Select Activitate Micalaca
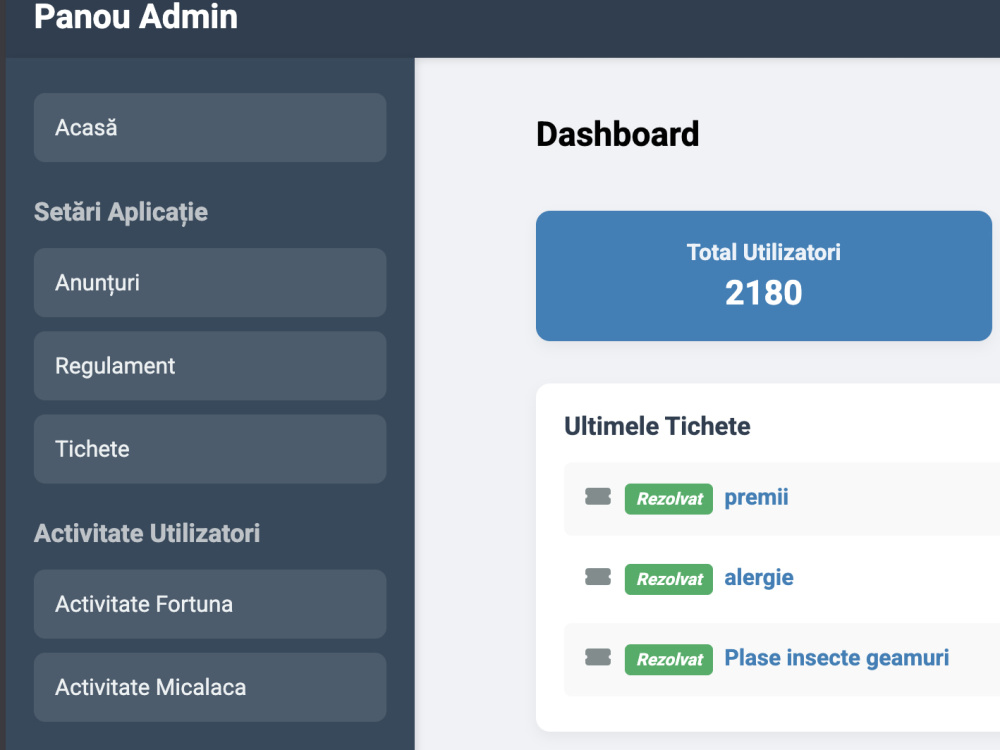Screen dimensions: 1000x750 [210, 687]
